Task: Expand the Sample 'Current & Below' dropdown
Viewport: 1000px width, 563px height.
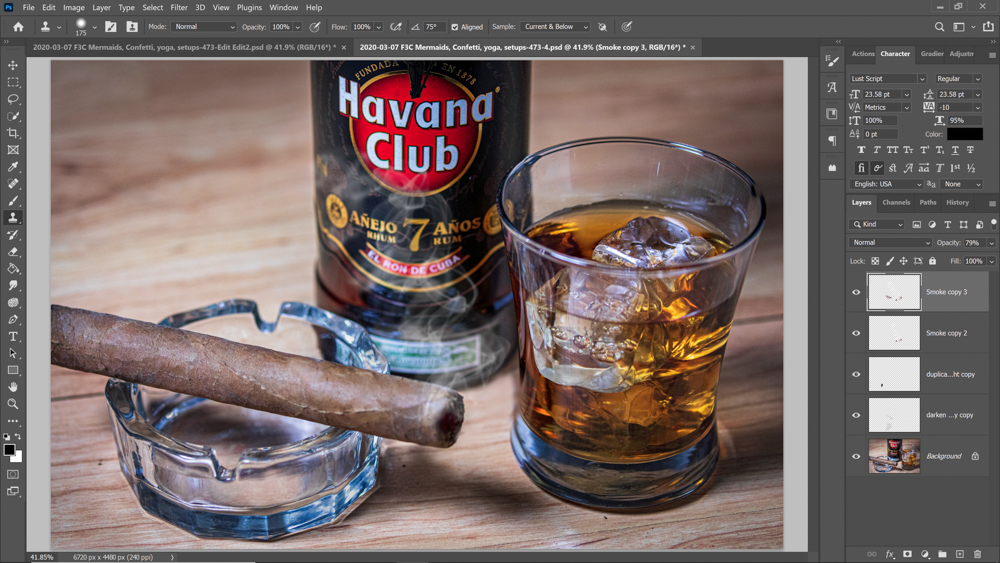Action: tap(555, 27)
